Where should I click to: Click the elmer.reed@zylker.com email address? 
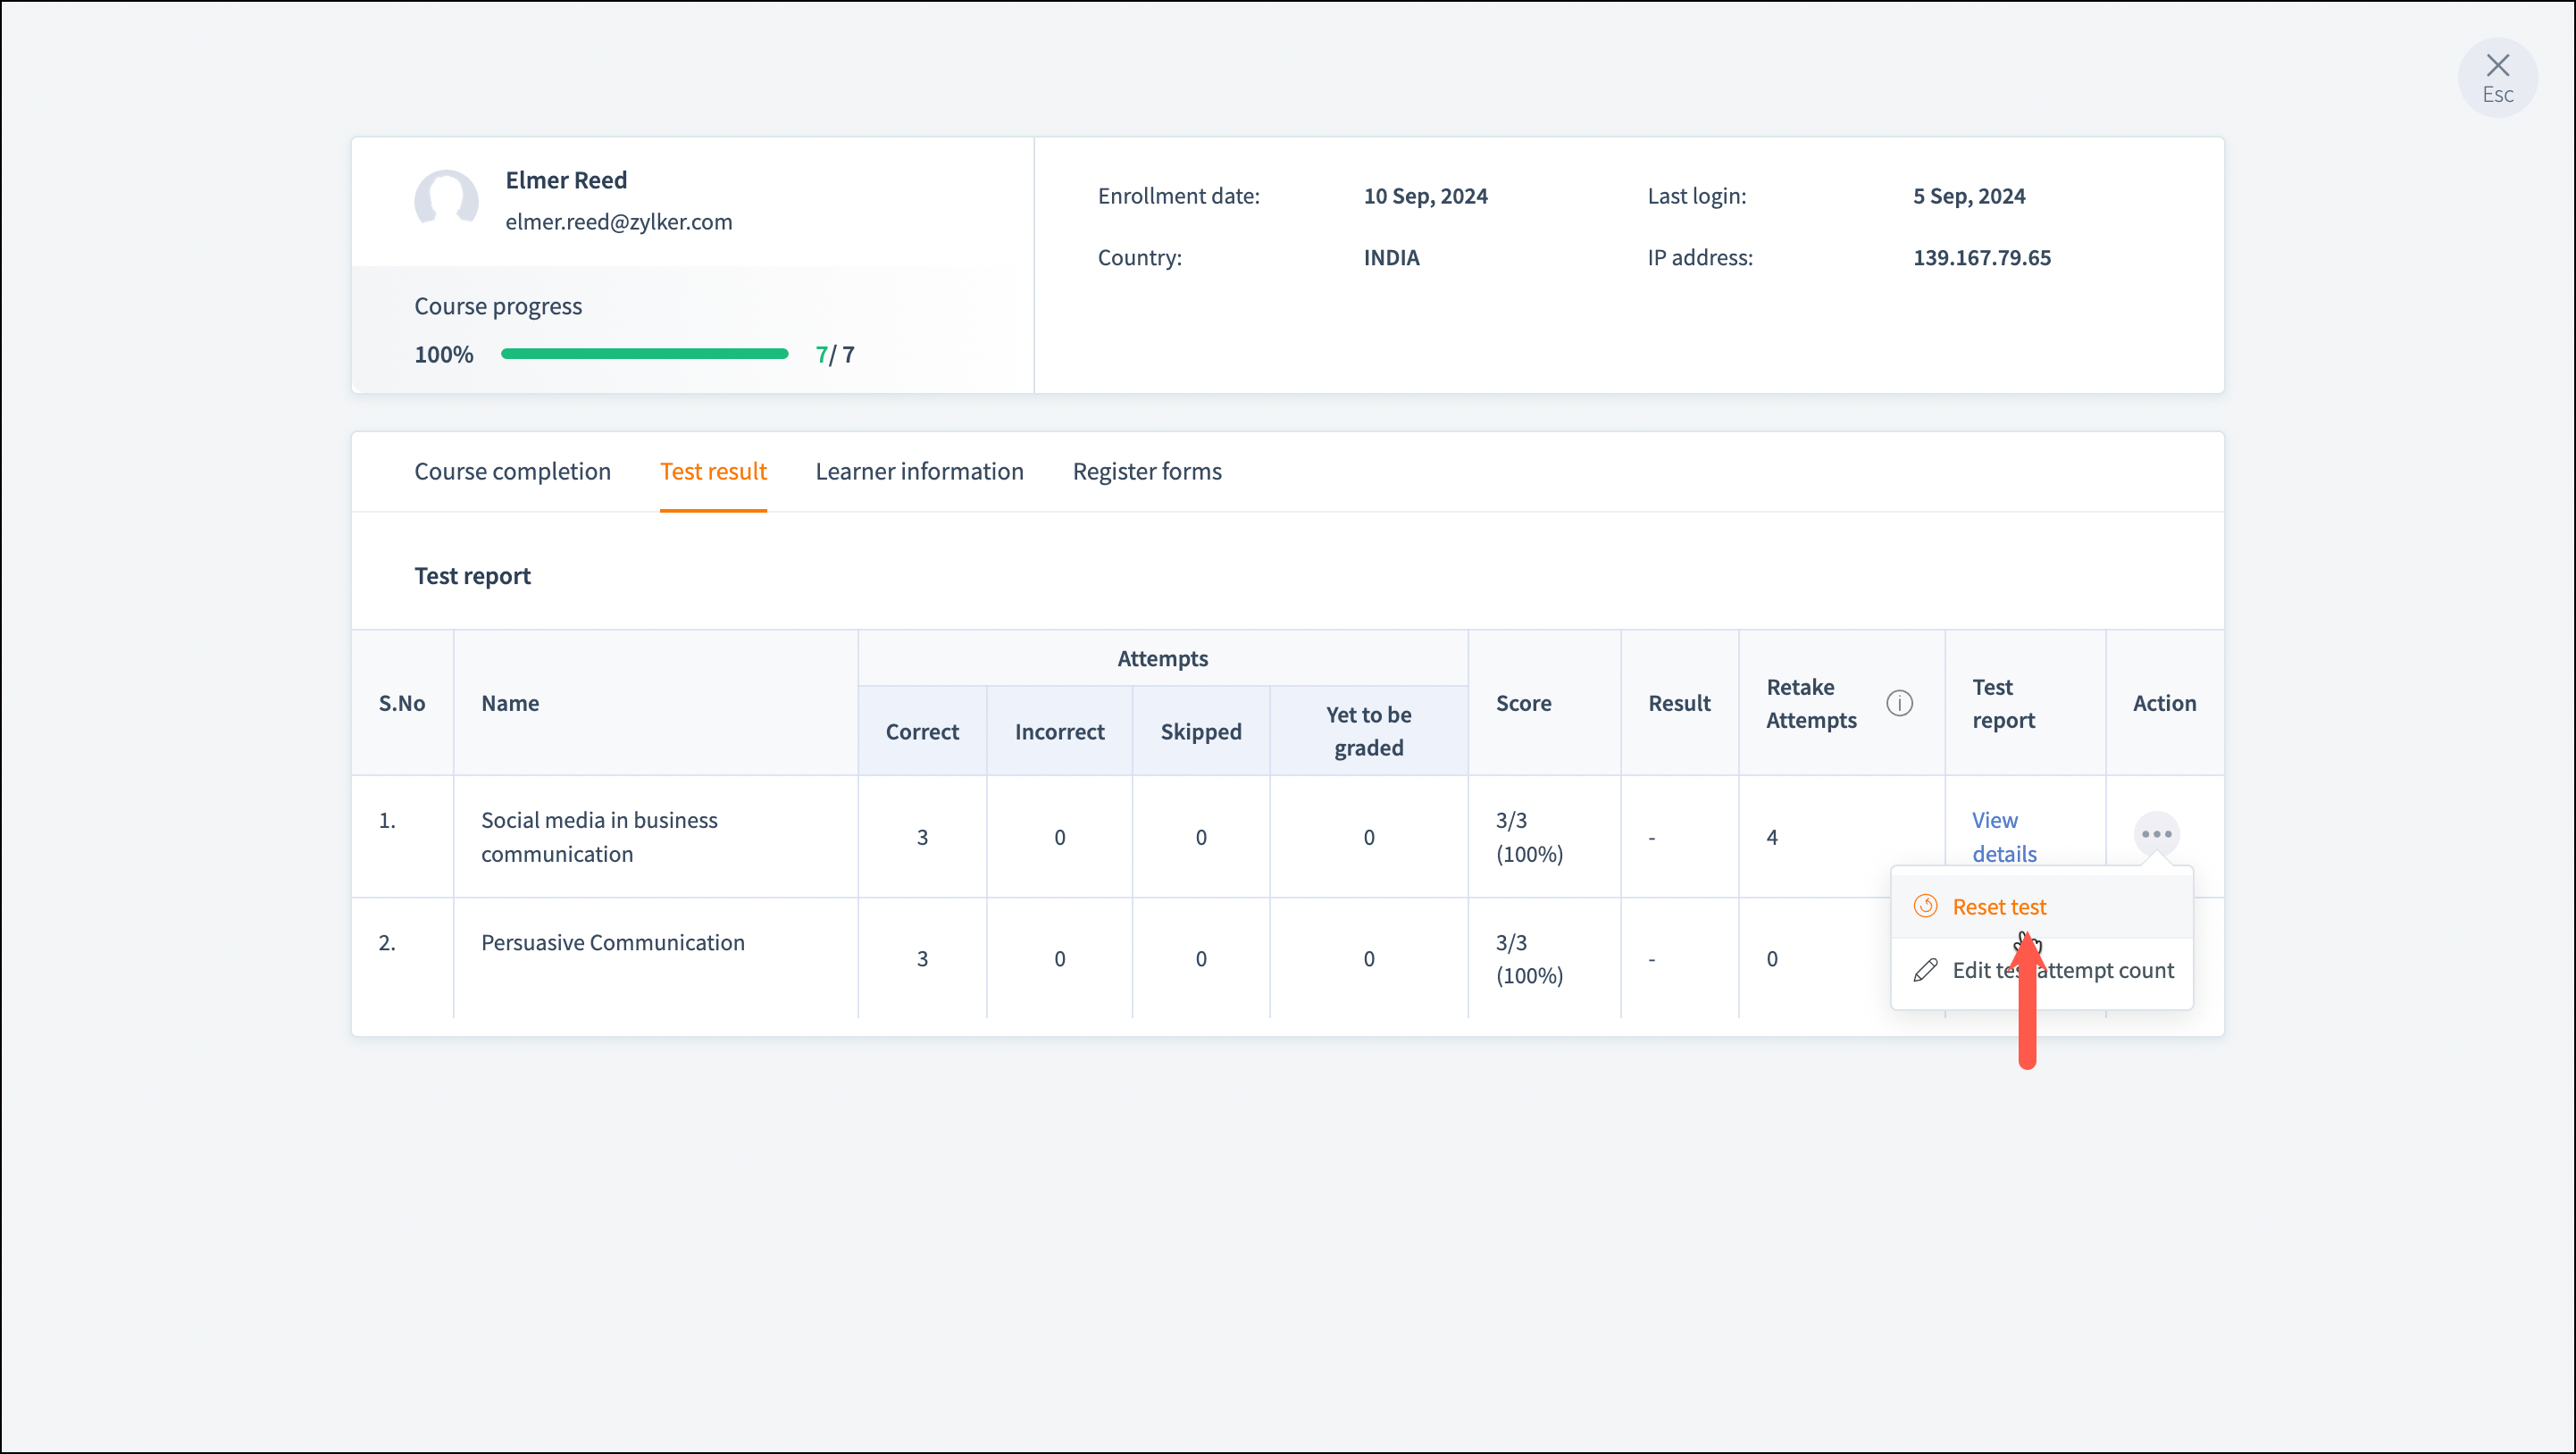618,222
